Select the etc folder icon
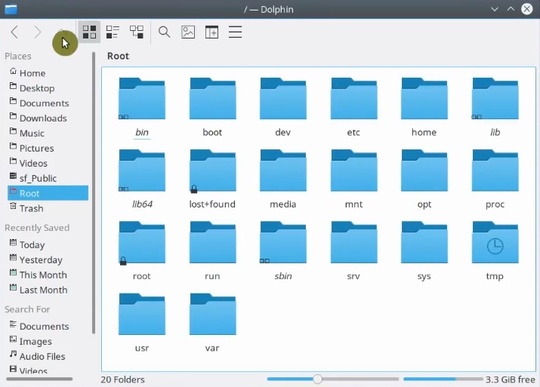The width and height of the screenshot is (540, 387). (x=354, y=99)
